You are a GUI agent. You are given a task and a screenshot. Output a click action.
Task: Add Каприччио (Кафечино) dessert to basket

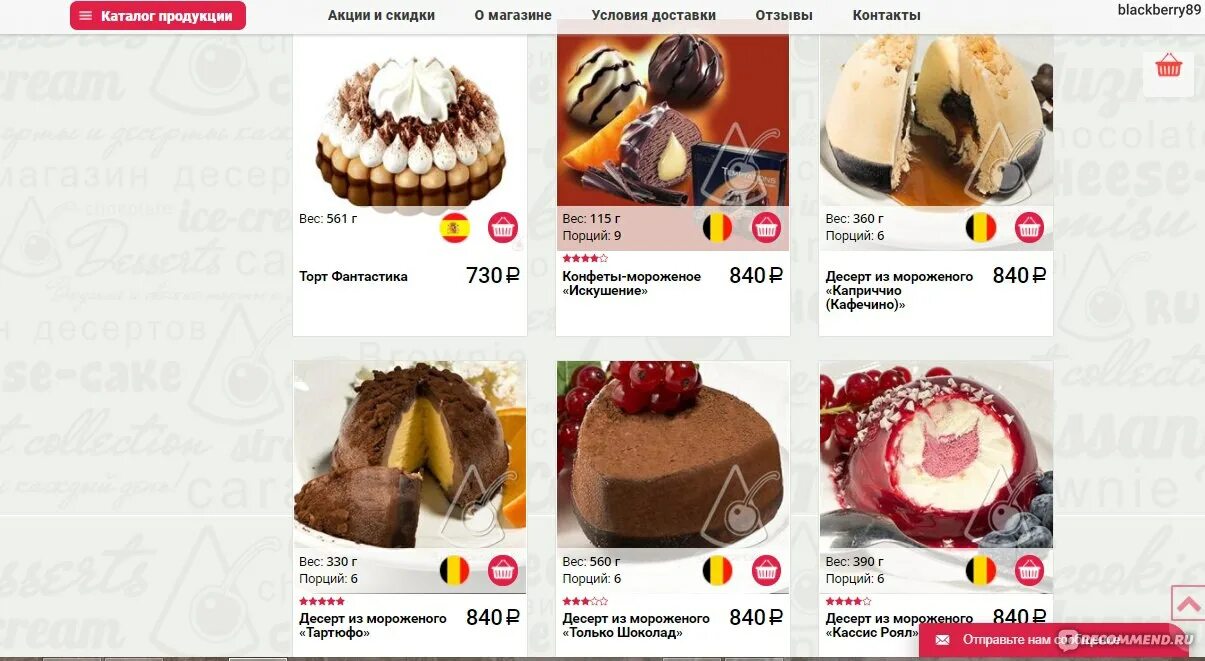click(1029, 228)
